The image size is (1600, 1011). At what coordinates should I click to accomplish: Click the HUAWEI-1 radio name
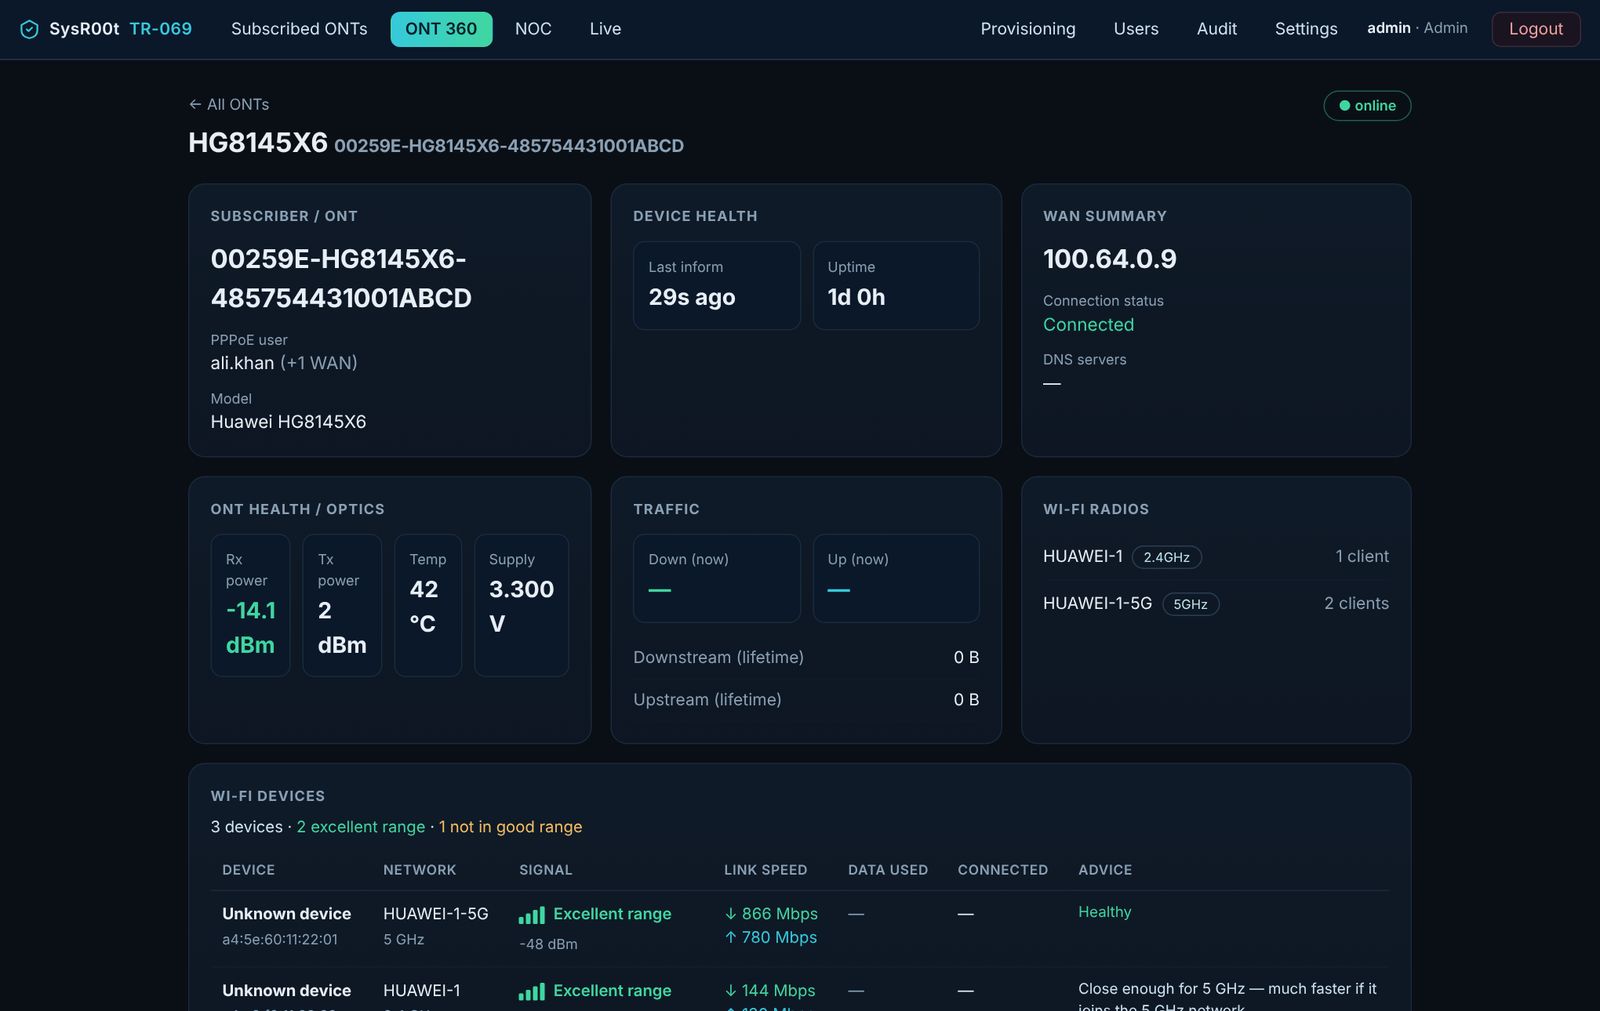pyautogui.click(x=1083, y=556)
